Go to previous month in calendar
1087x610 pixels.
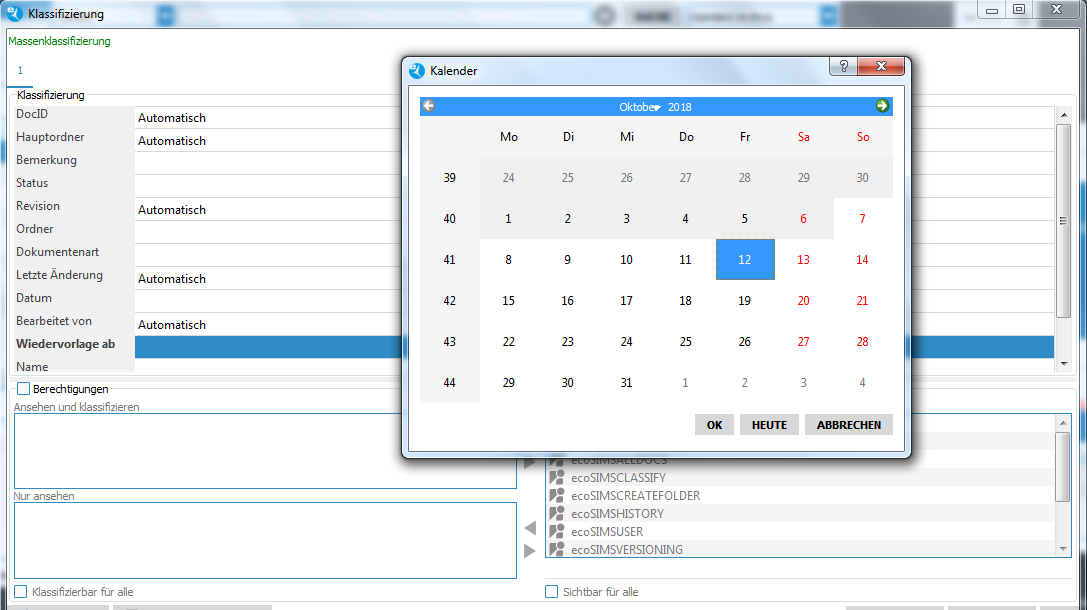tap(428, 106)
